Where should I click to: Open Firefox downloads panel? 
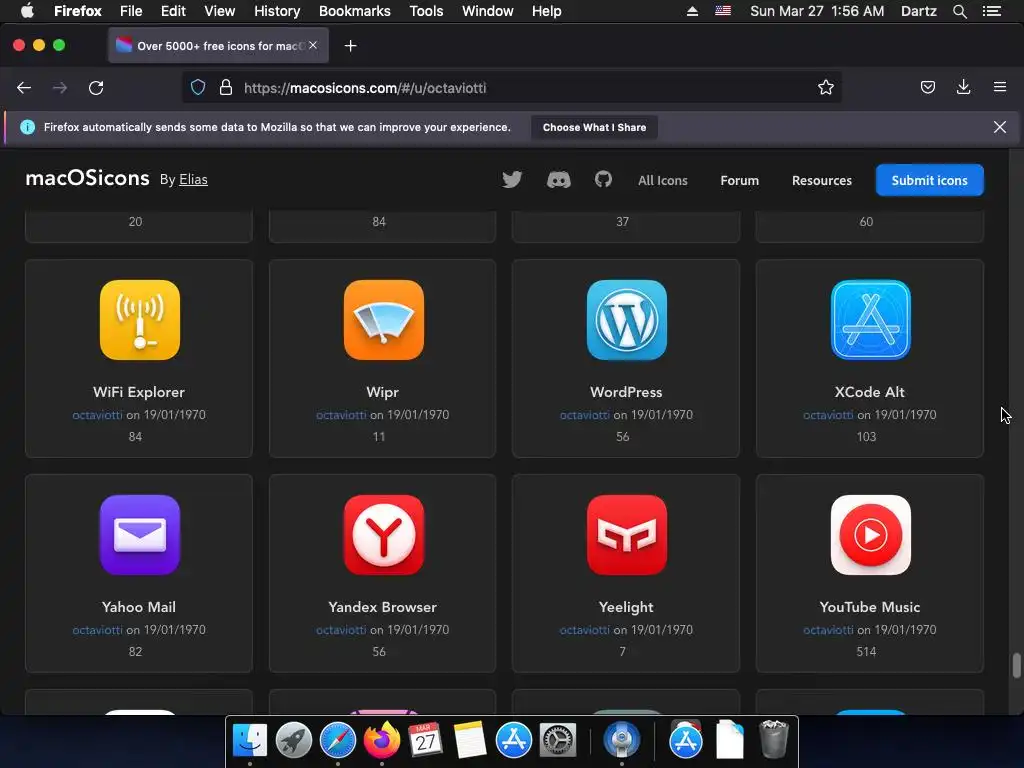point(963,87)
